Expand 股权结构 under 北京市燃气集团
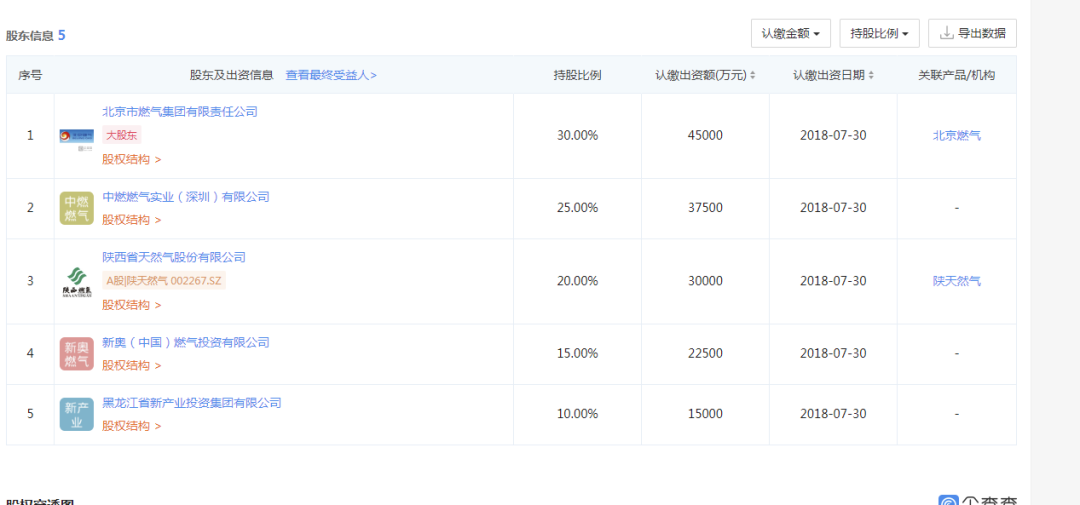Screen dimensions: 1080x505 [132, 159]
